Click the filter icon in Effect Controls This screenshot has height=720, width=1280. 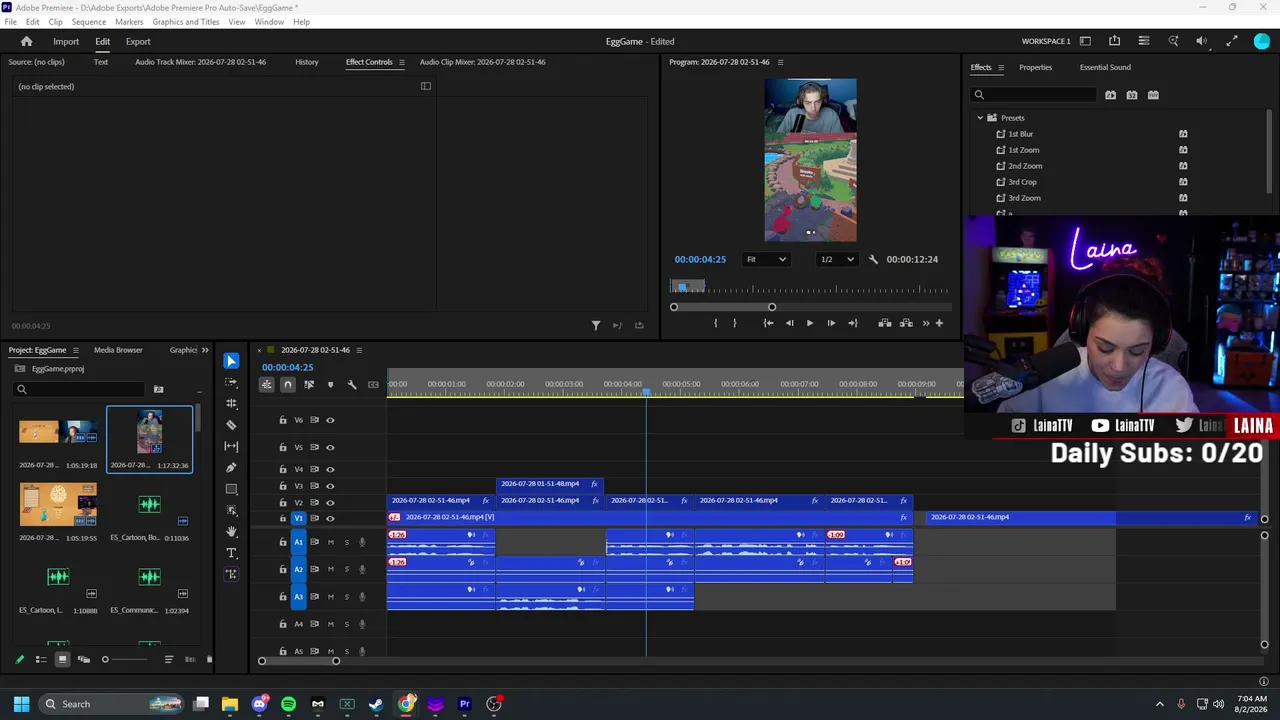point(596,325)
